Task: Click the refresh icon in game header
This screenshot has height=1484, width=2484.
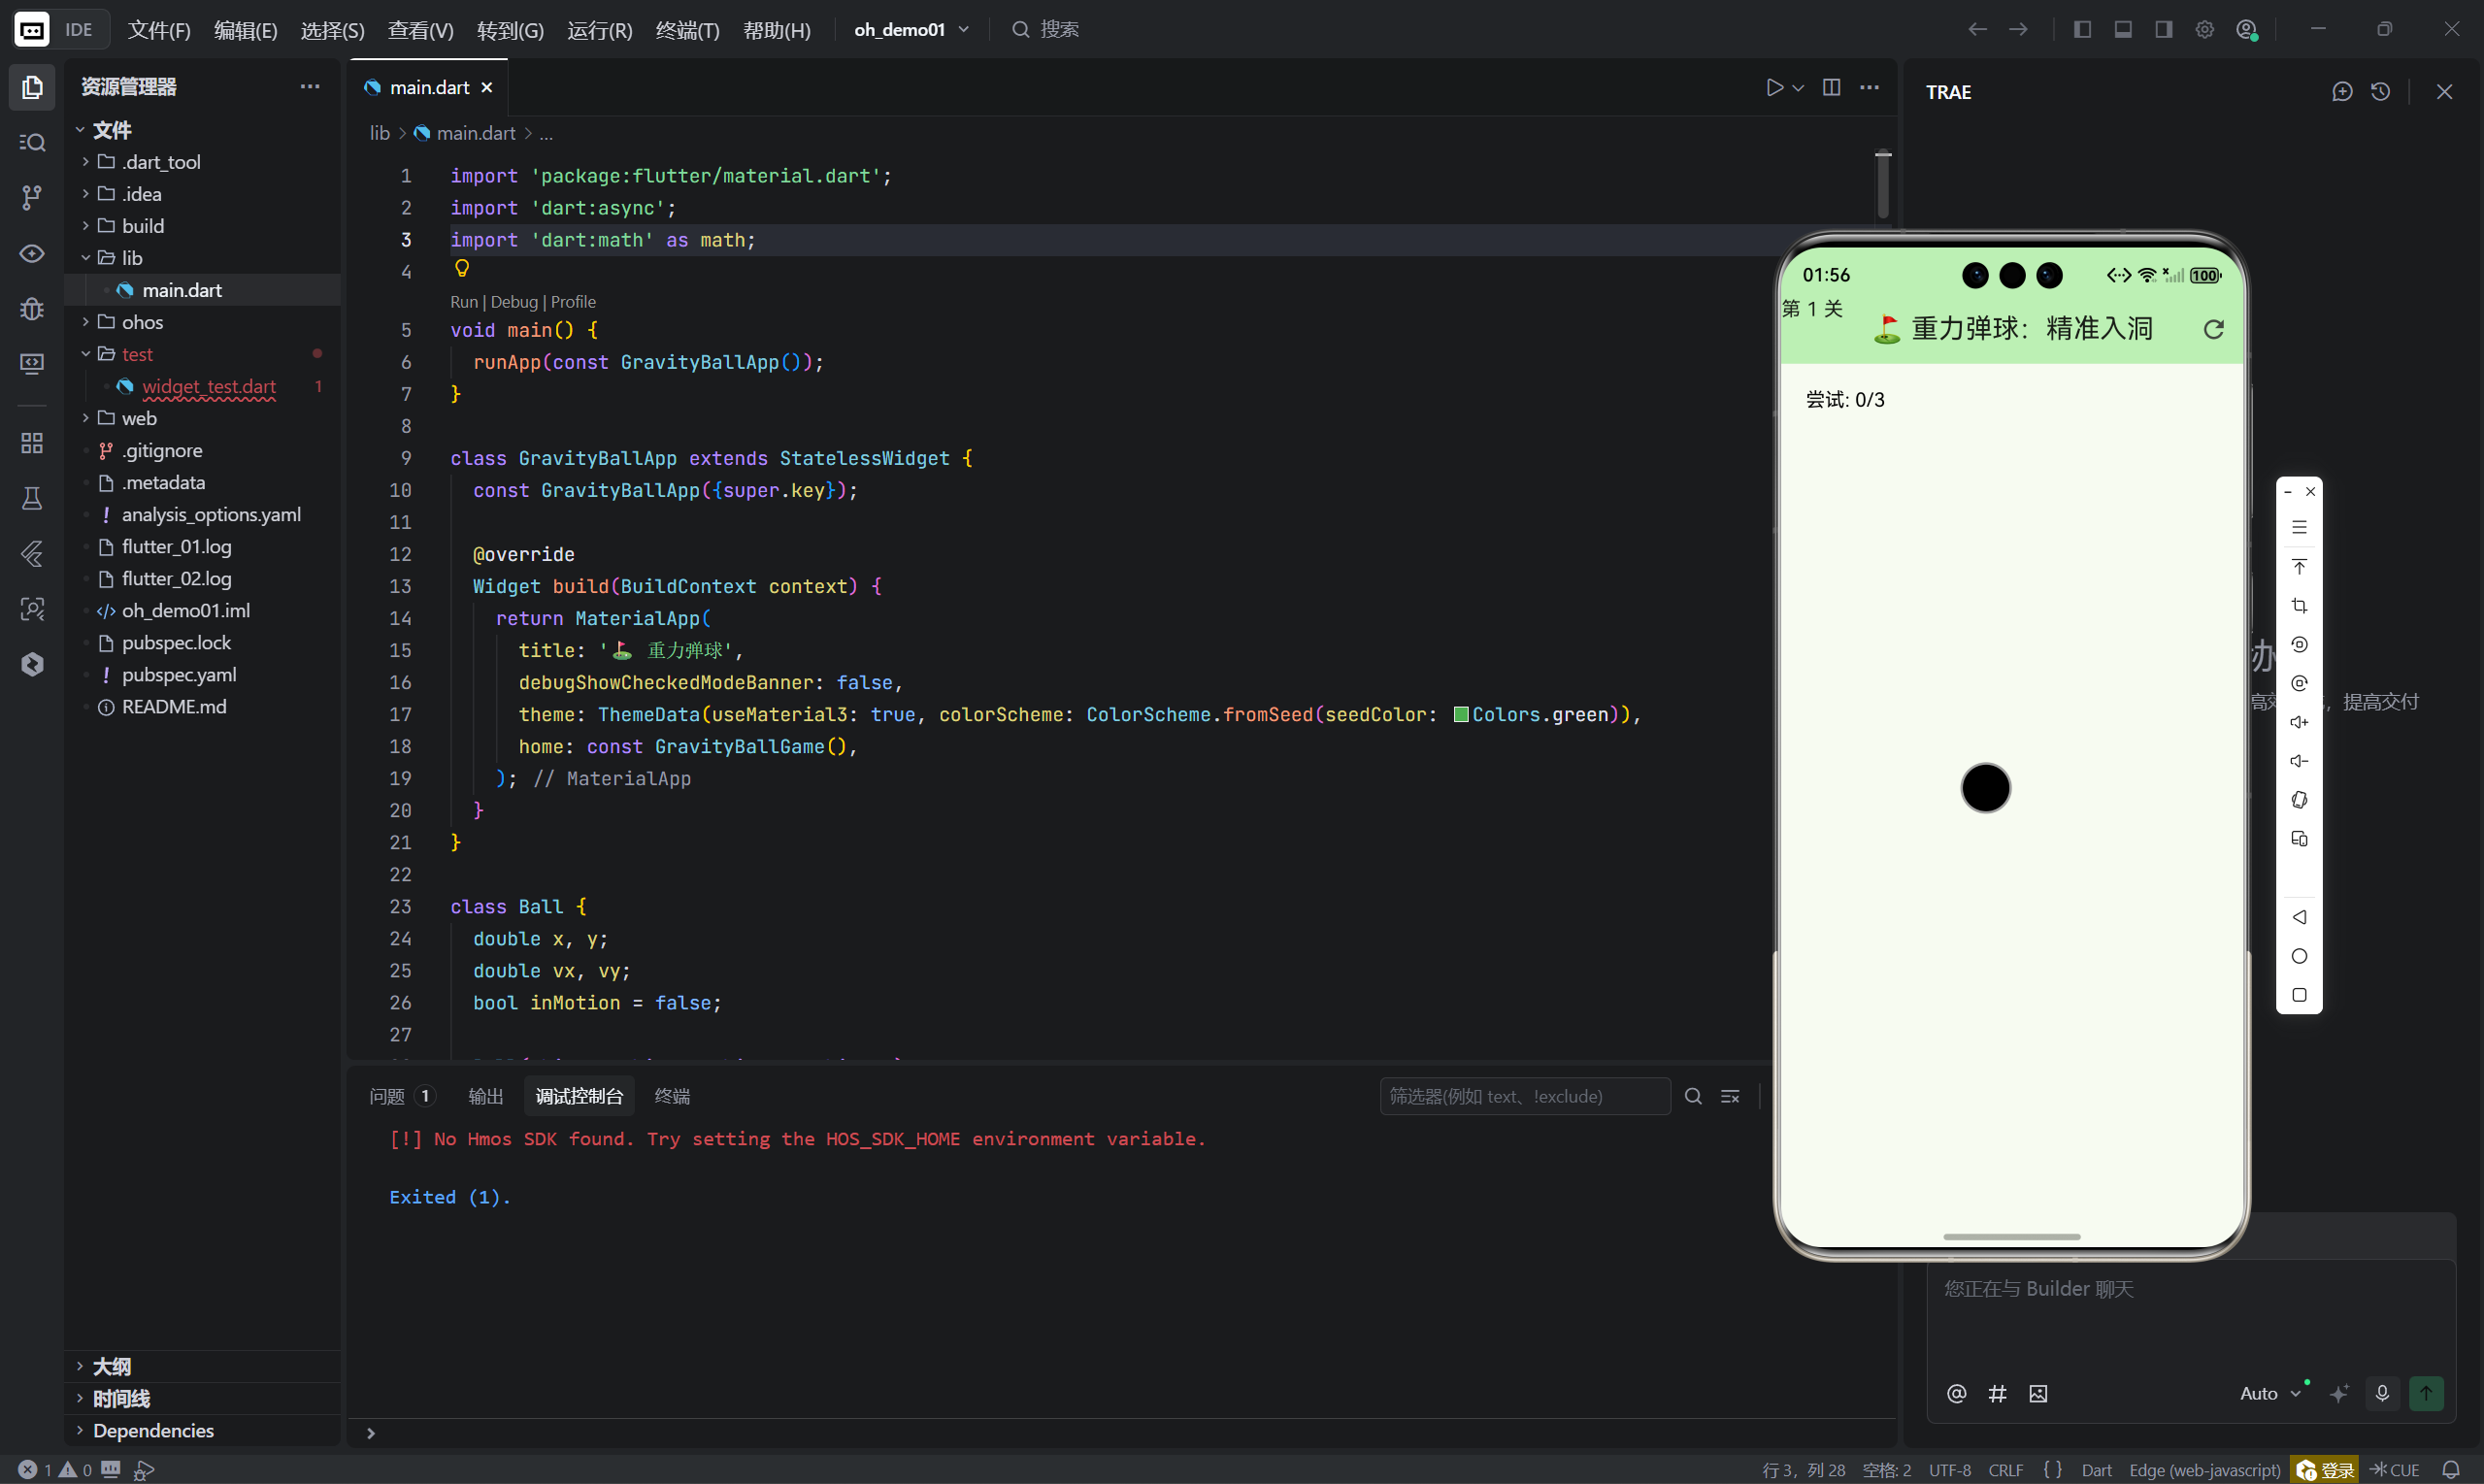Action: pyautogui.click(x=2213, y=329)
